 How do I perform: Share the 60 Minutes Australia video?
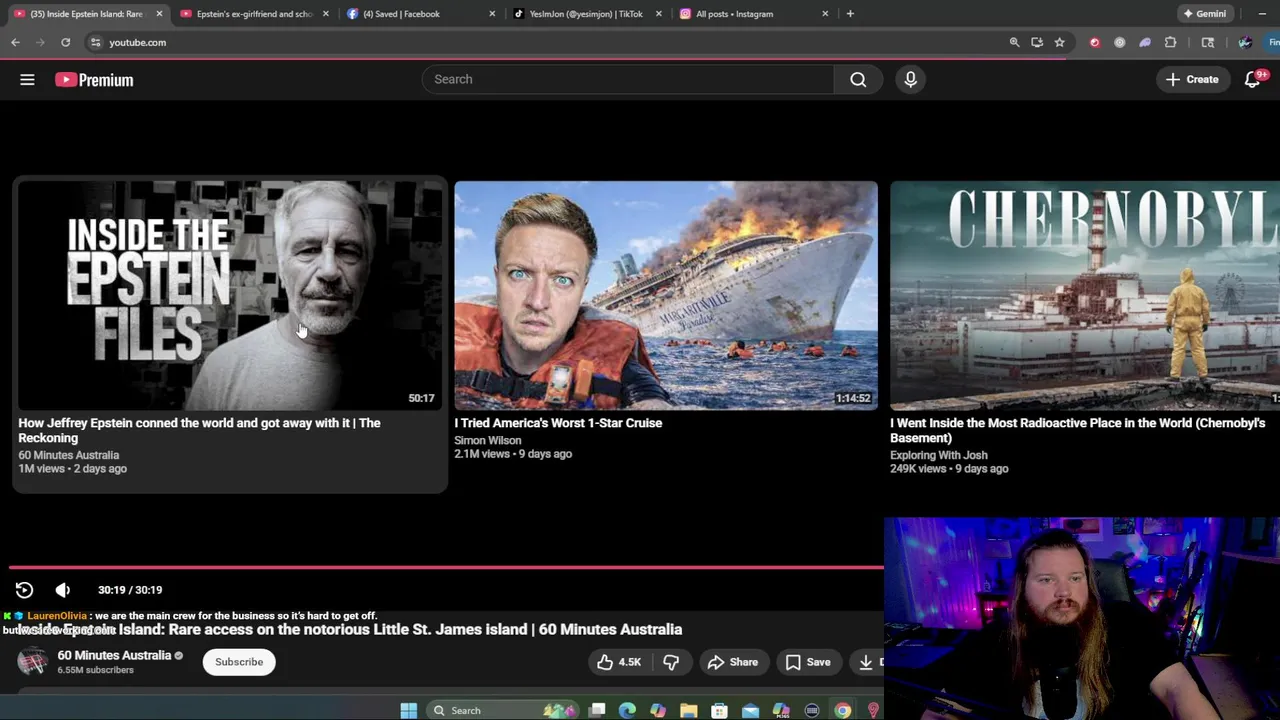point(733,662)
